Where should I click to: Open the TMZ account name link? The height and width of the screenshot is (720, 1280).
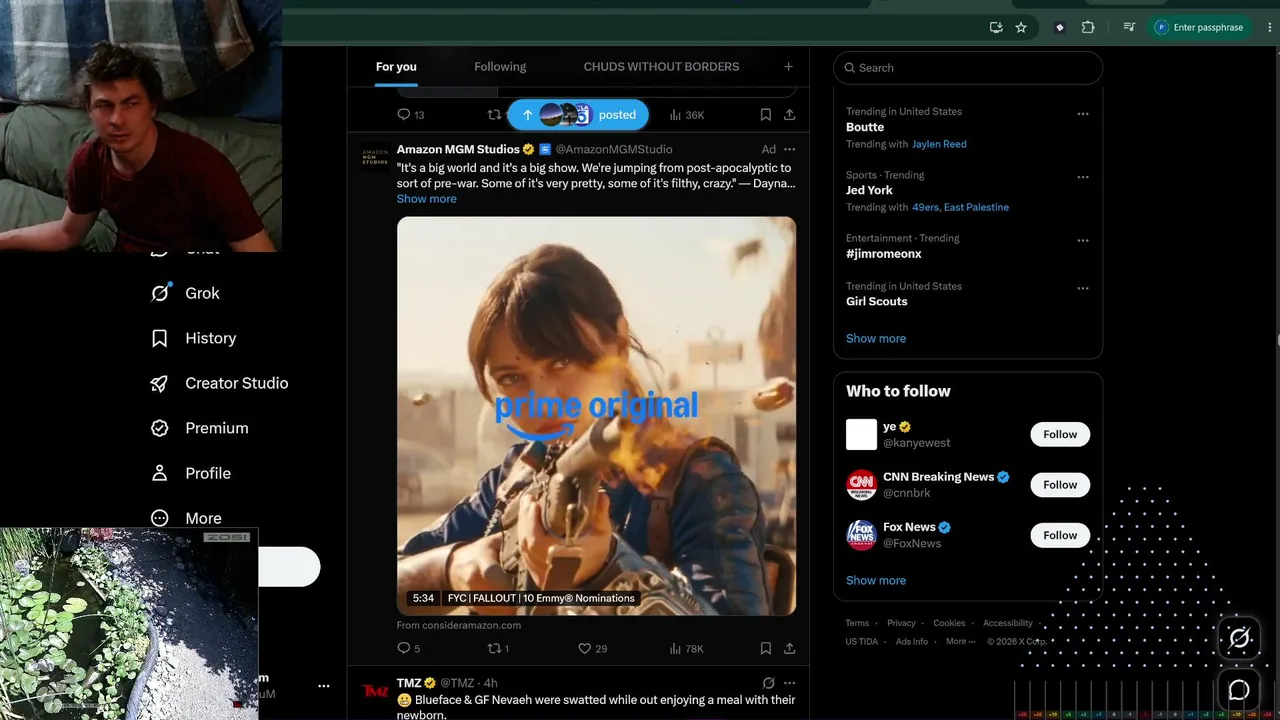409,683
